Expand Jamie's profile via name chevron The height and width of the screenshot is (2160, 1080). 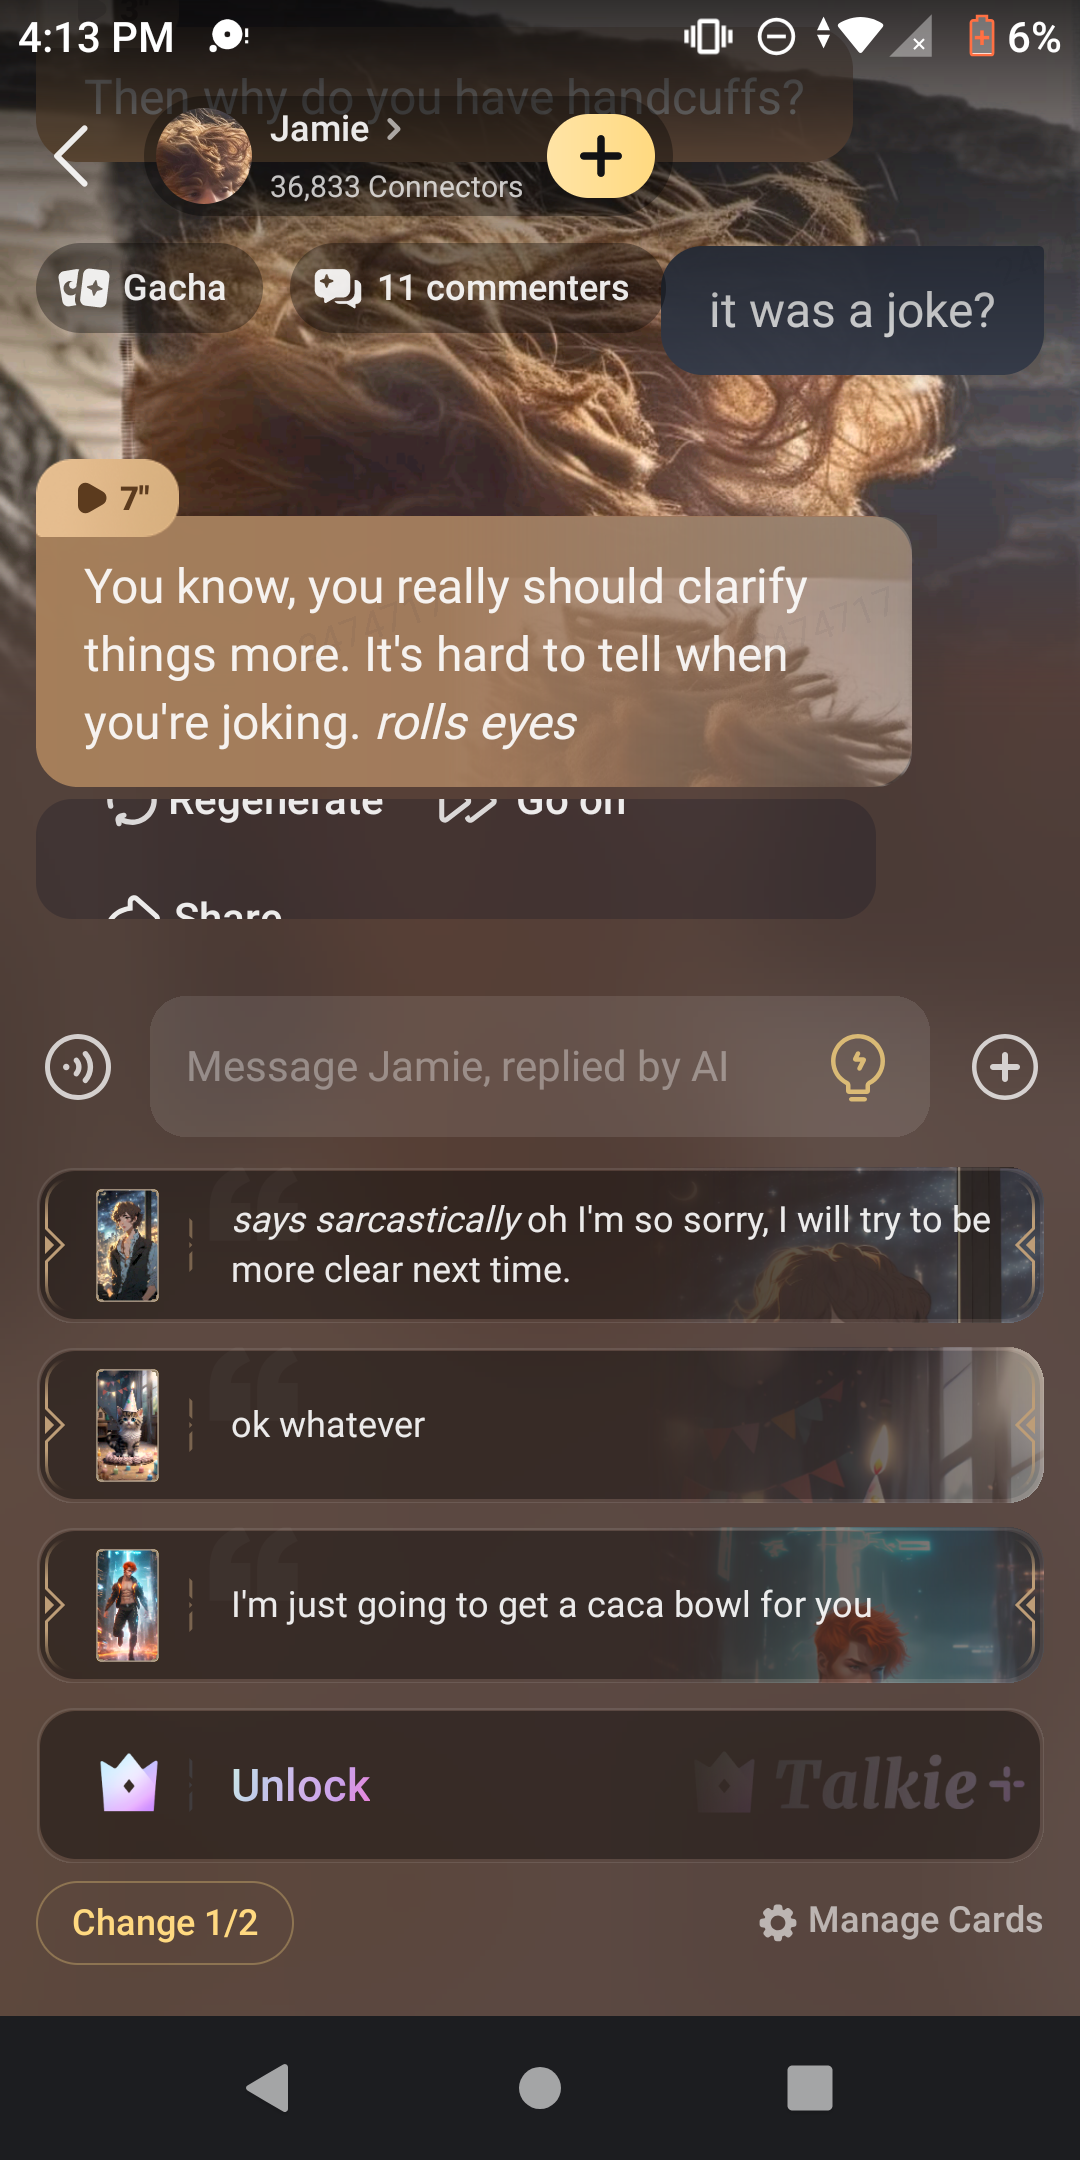click(x=394, y=129)
